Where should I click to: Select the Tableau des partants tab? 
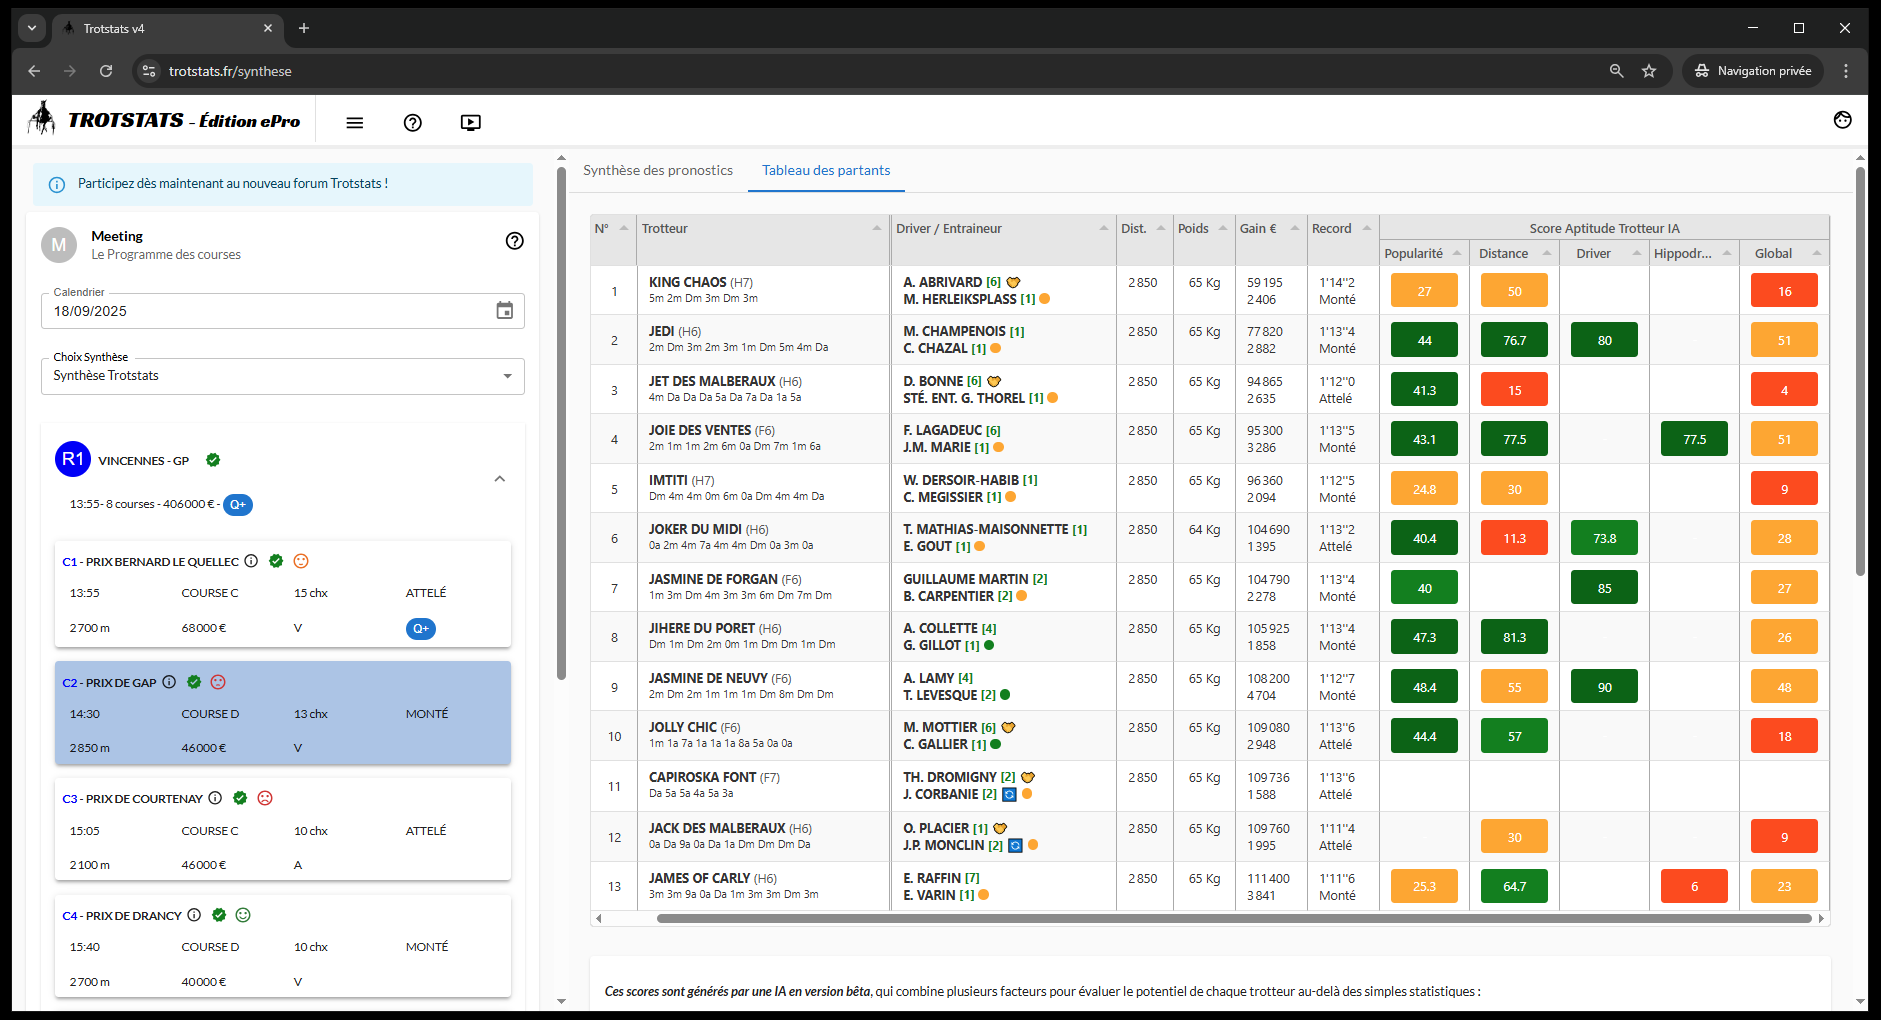tap(825, 170)
